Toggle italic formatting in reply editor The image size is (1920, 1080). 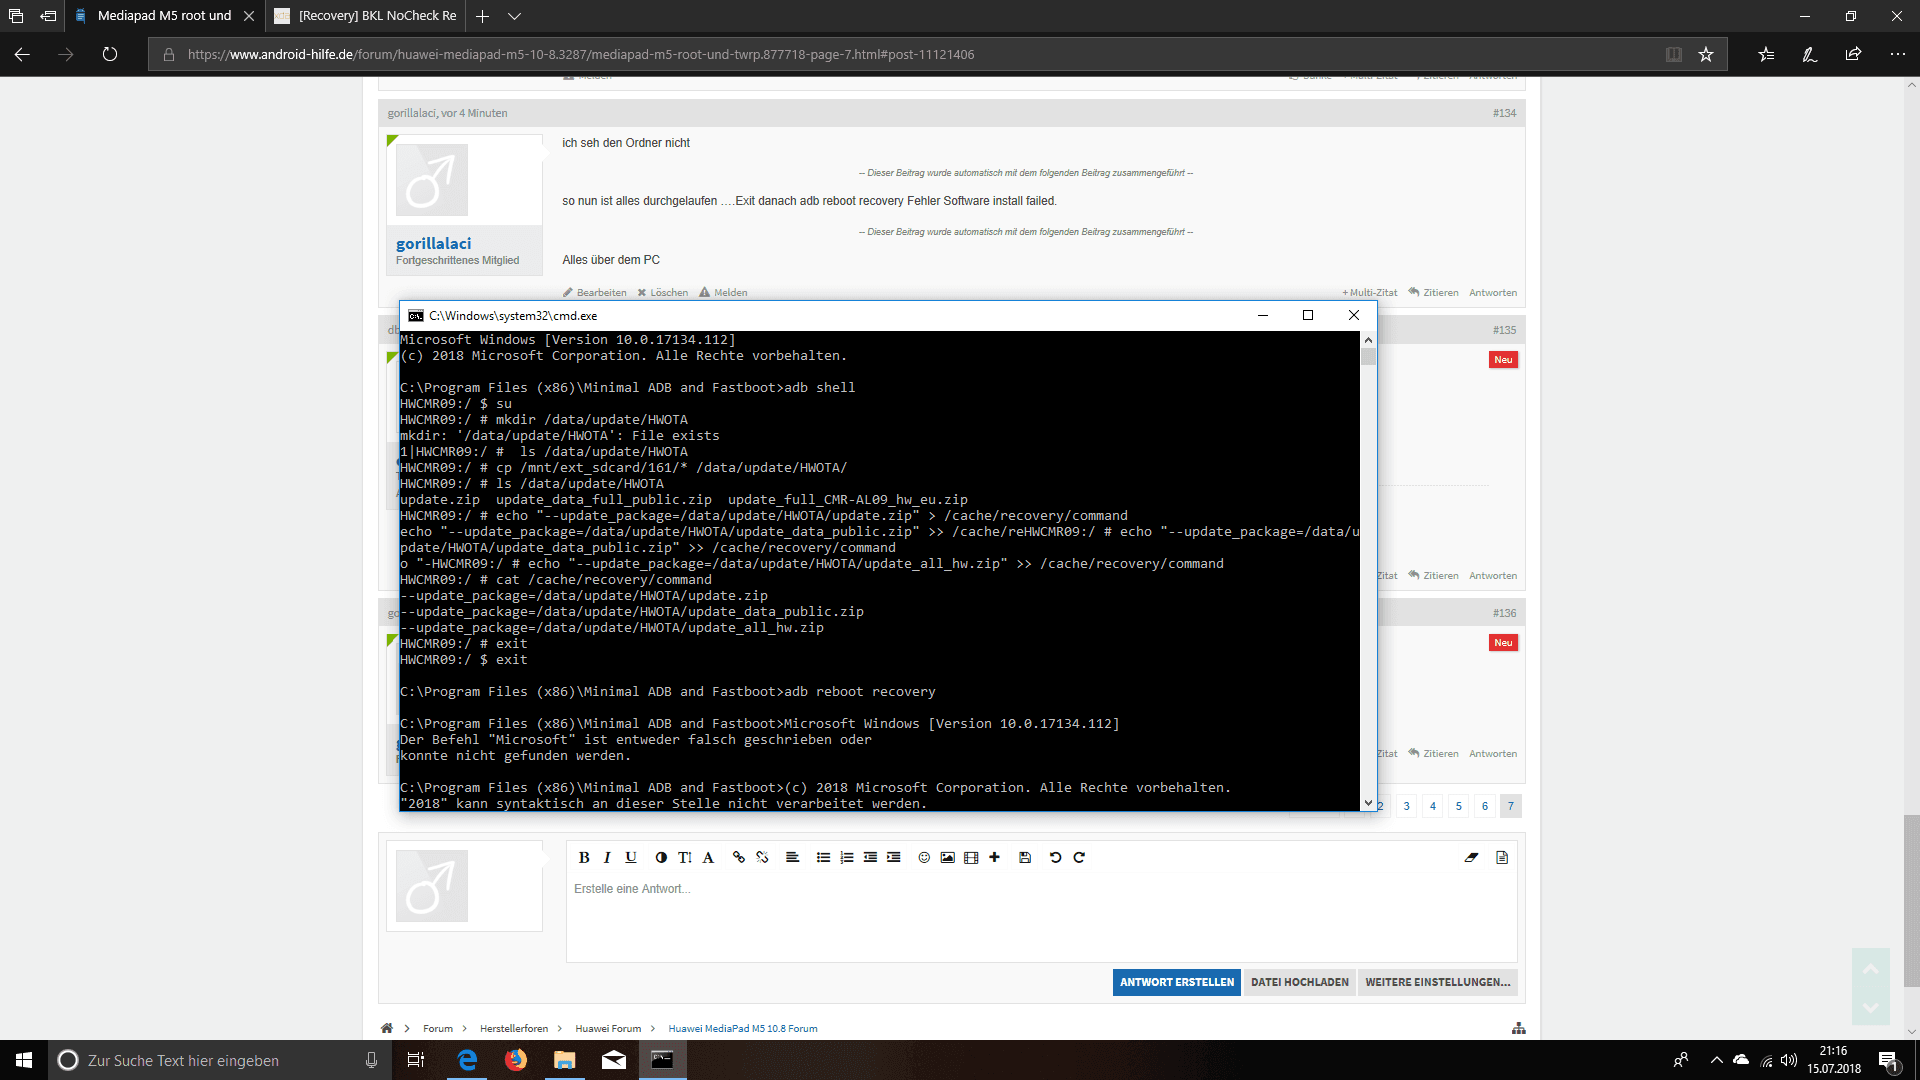(x=607, y=857)
